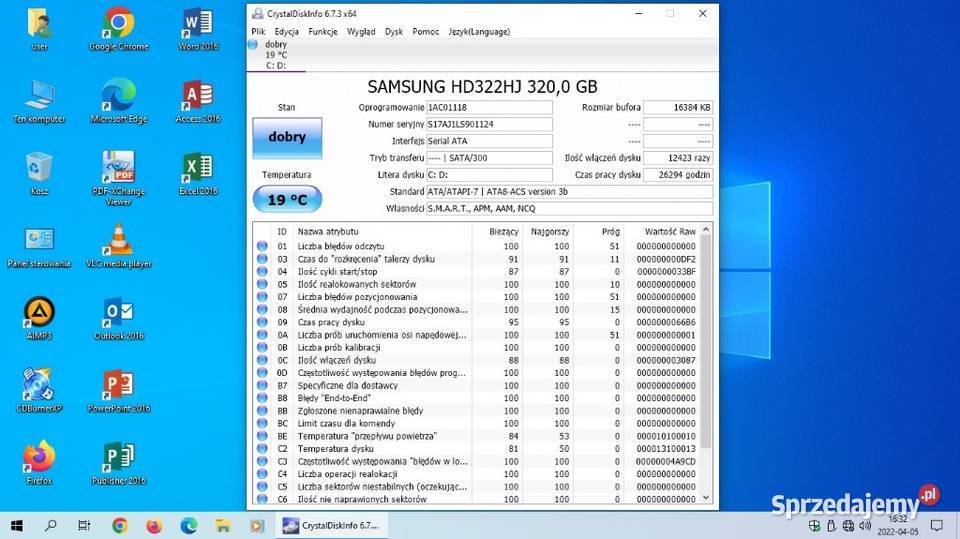Click the Czas pracy dysku value field
960x539 pixels.
[678, 175]
